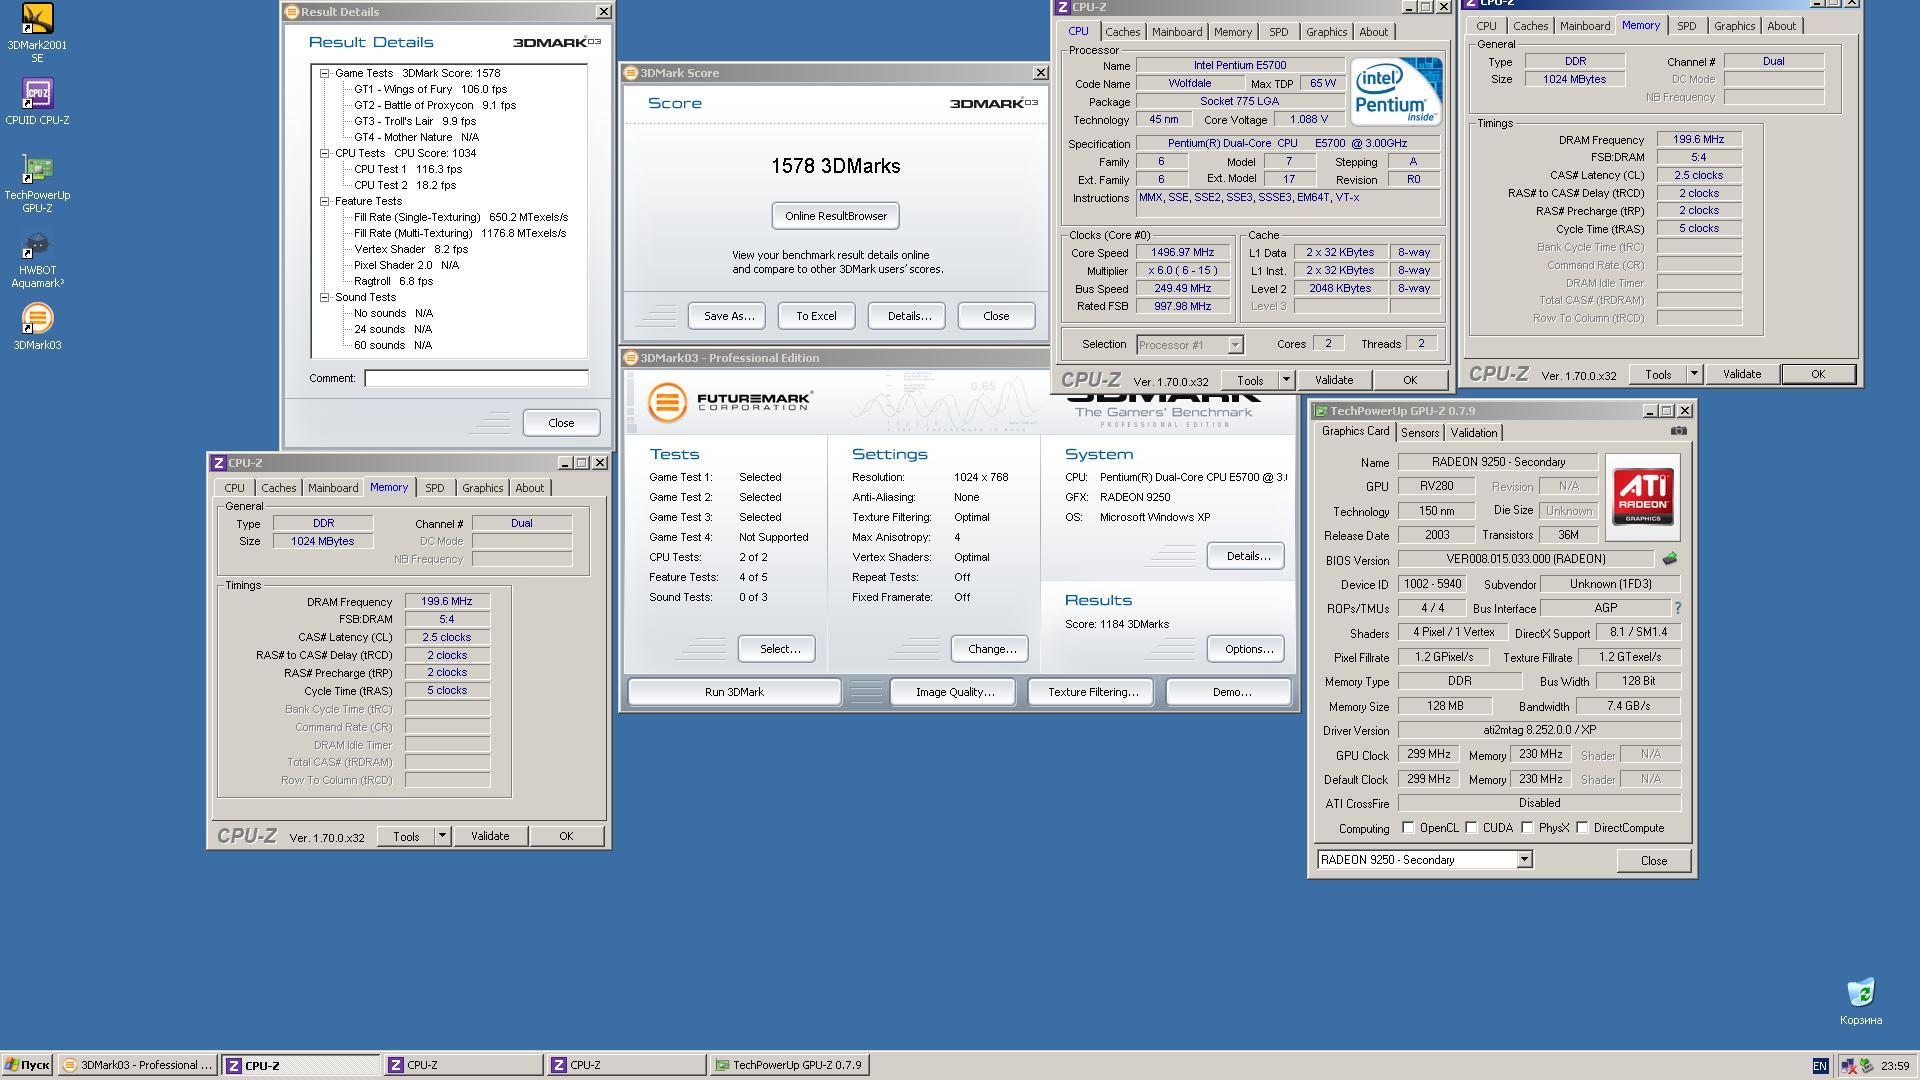Image resolution: width=1920 pixels, height=1080 pixels.
Task: Open the Start (Пуск) menu
Action: coord(27,1065)
